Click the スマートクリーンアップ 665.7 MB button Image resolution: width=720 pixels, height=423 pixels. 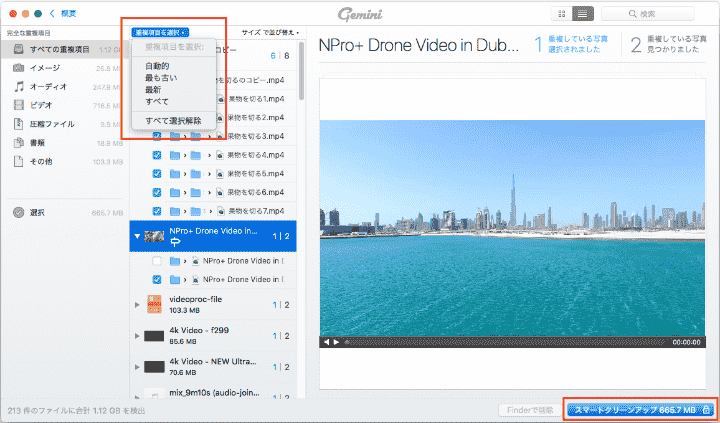pos(639,409)
